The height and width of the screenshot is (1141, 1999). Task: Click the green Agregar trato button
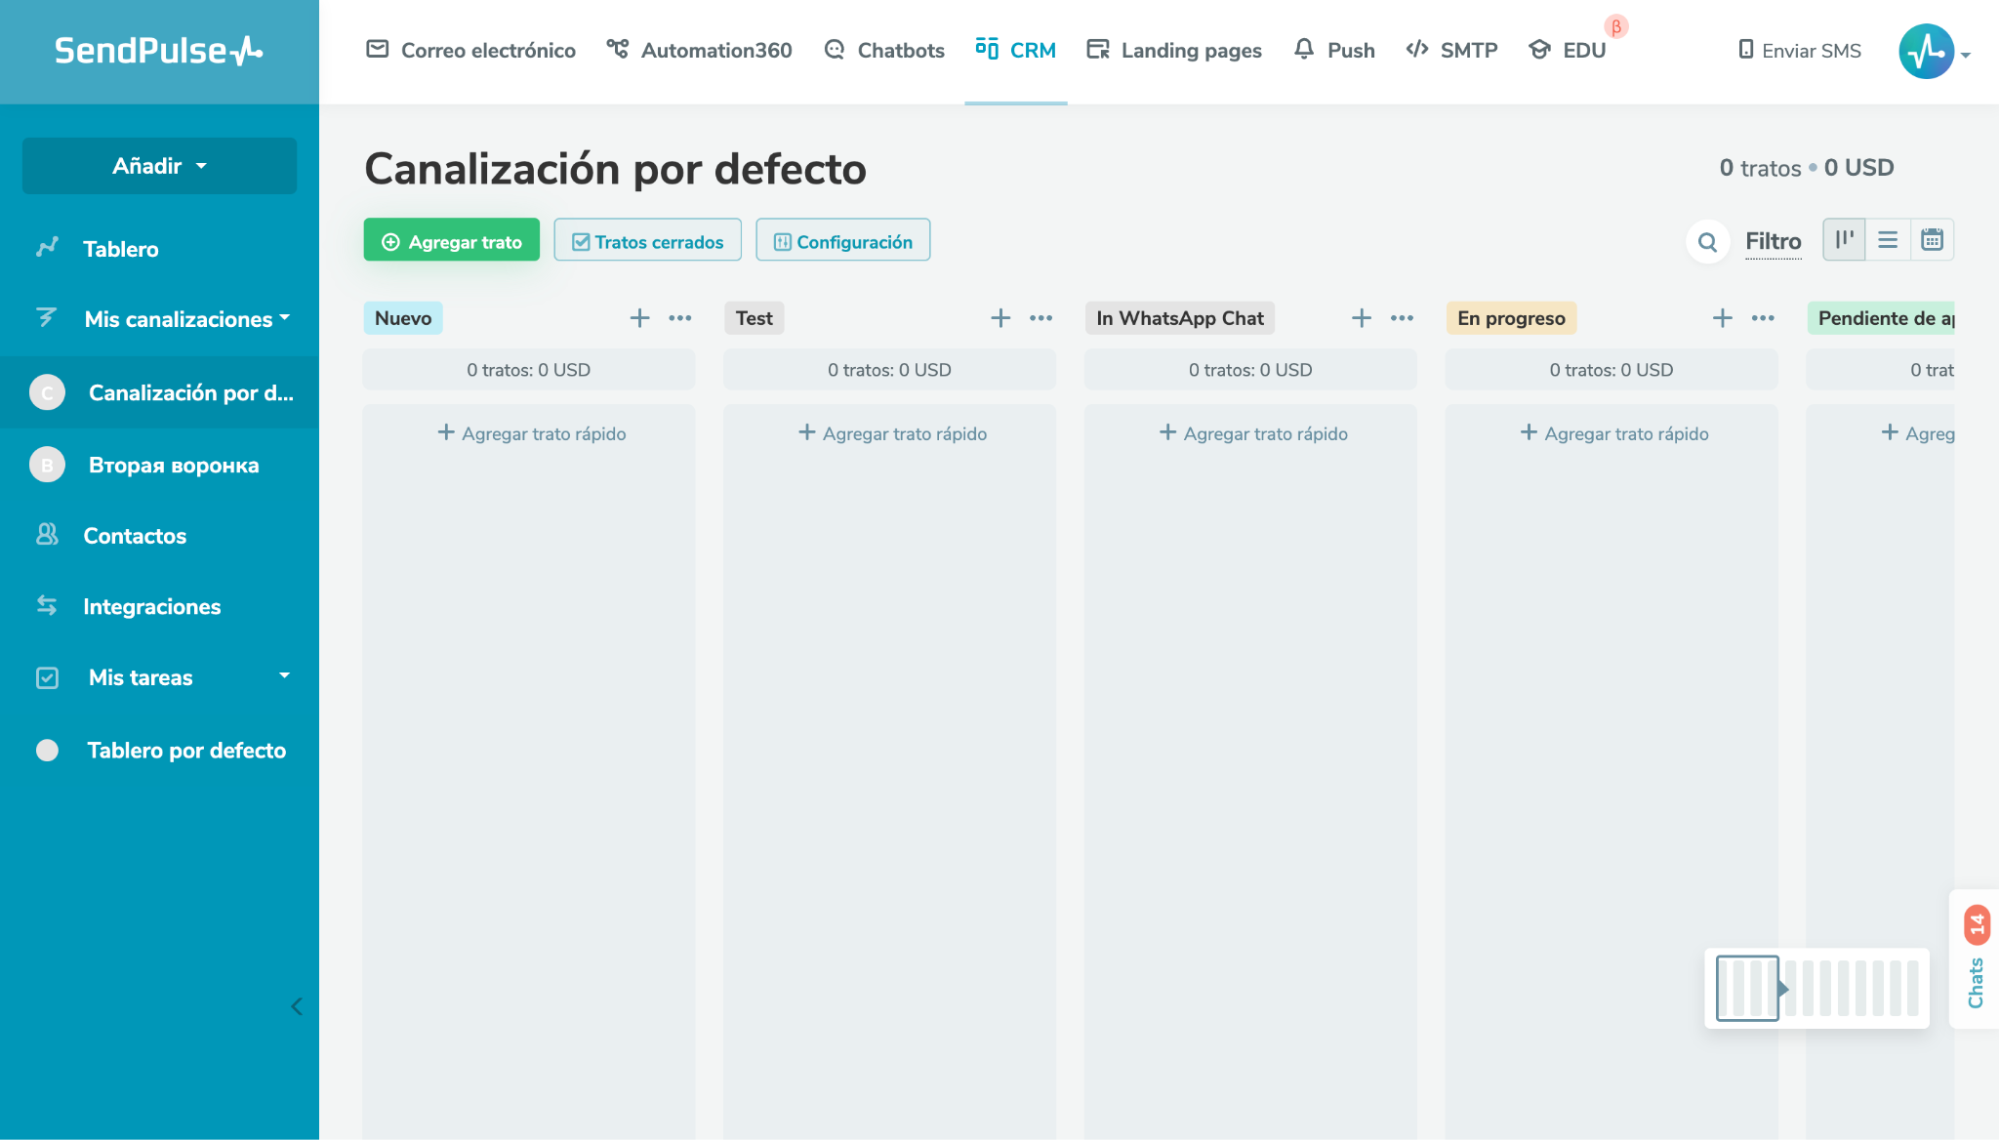pos(451,241)
